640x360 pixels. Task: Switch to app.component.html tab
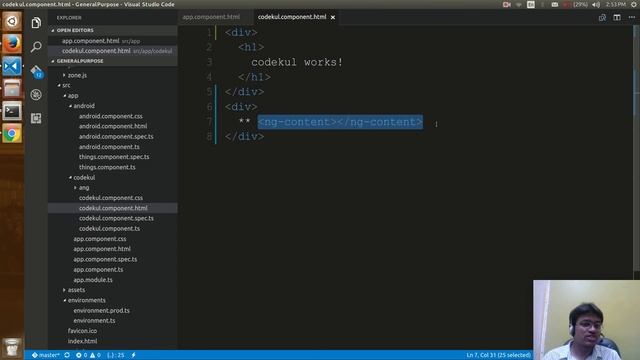(211, 17)
